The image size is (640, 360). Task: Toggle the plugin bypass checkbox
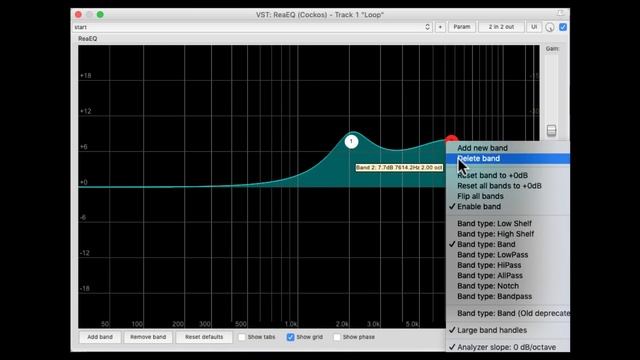click(x=563, y=27)
